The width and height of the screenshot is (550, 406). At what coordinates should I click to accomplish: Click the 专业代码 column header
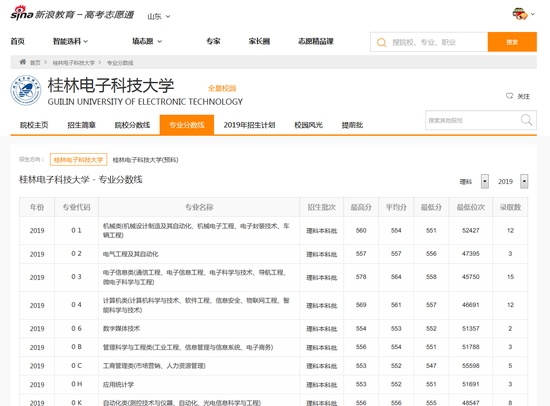pos(76,207)
